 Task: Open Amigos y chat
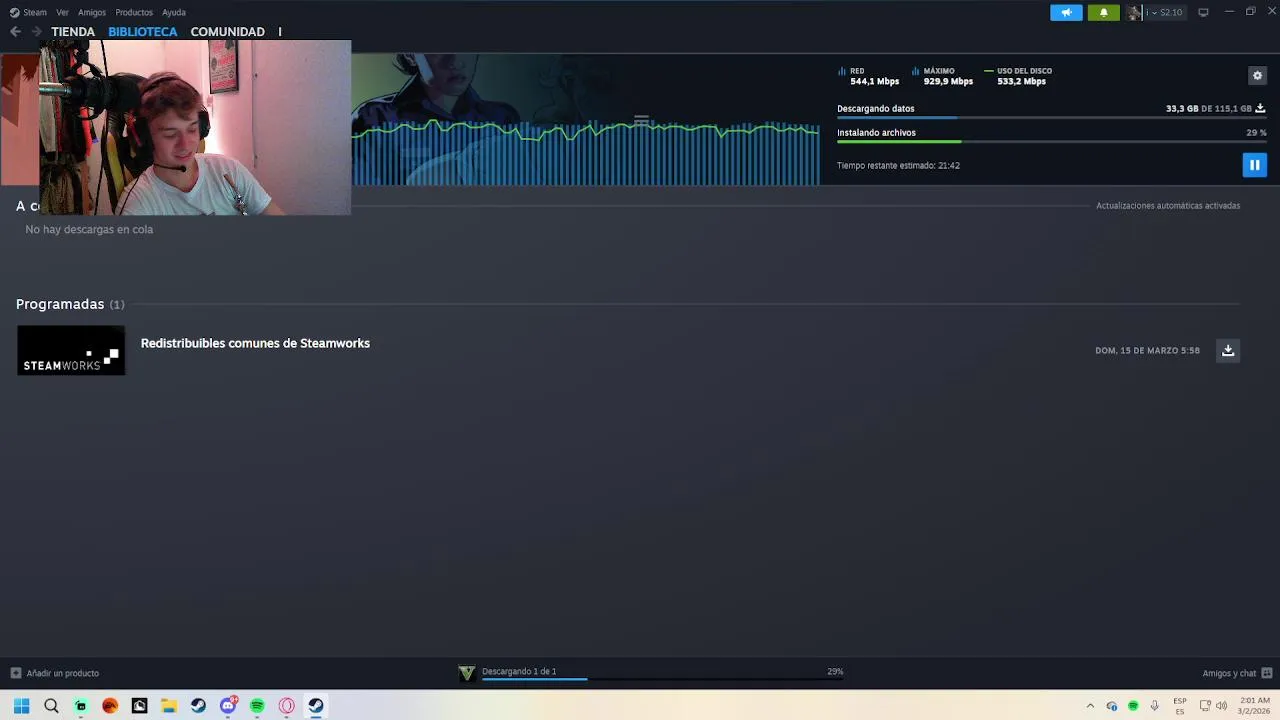click(1237, 673)
